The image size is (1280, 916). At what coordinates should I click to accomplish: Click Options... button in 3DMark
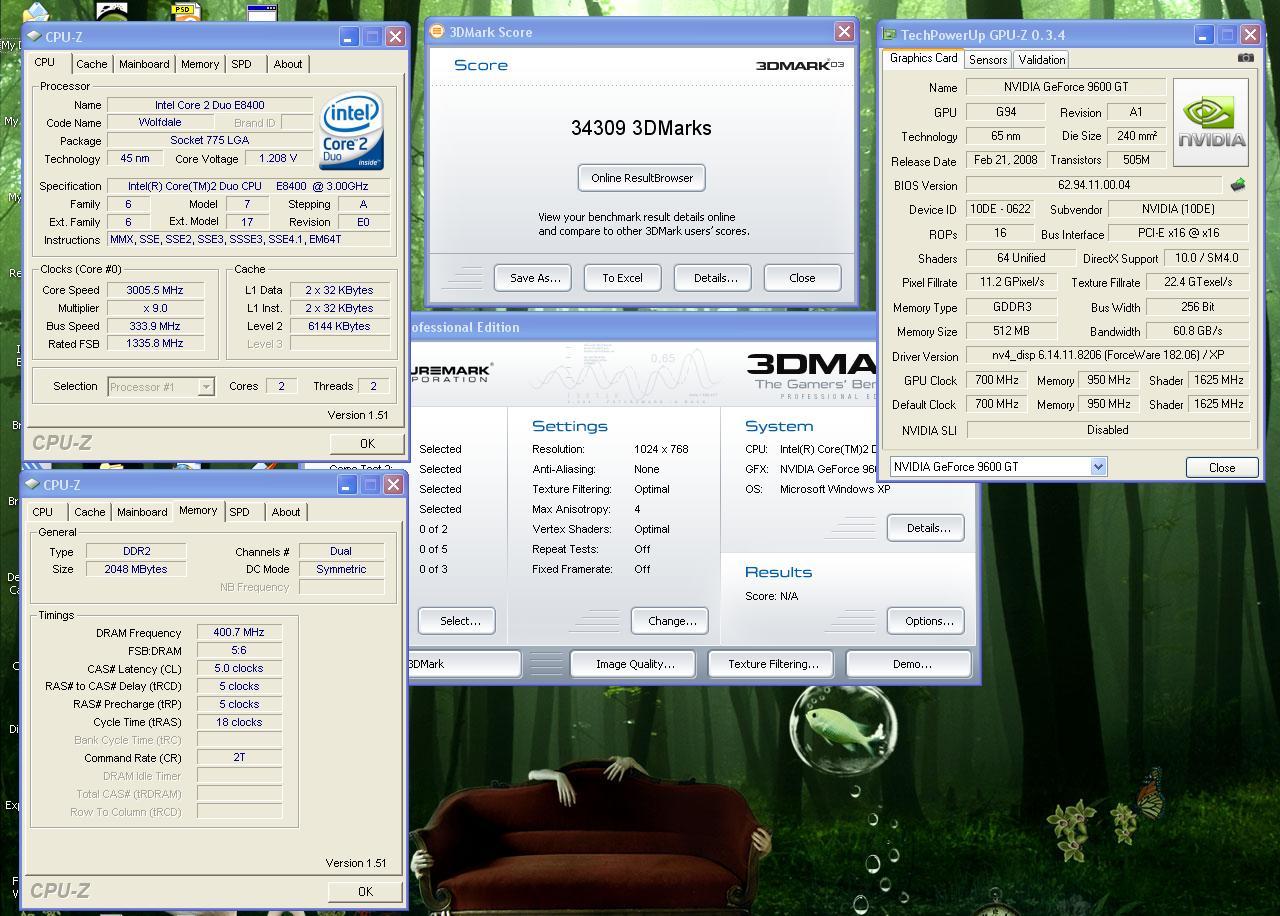(928, 621)
